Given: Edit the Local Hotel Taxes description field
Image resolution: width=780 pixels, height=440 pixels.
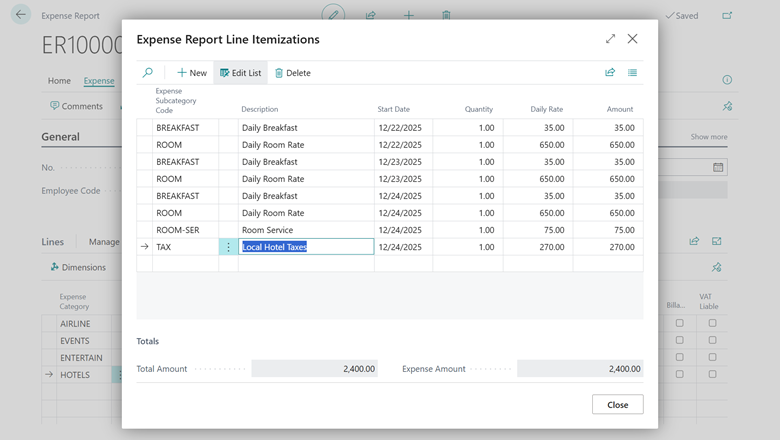Looking at the screenshot, I should click(x=306, y=247).
